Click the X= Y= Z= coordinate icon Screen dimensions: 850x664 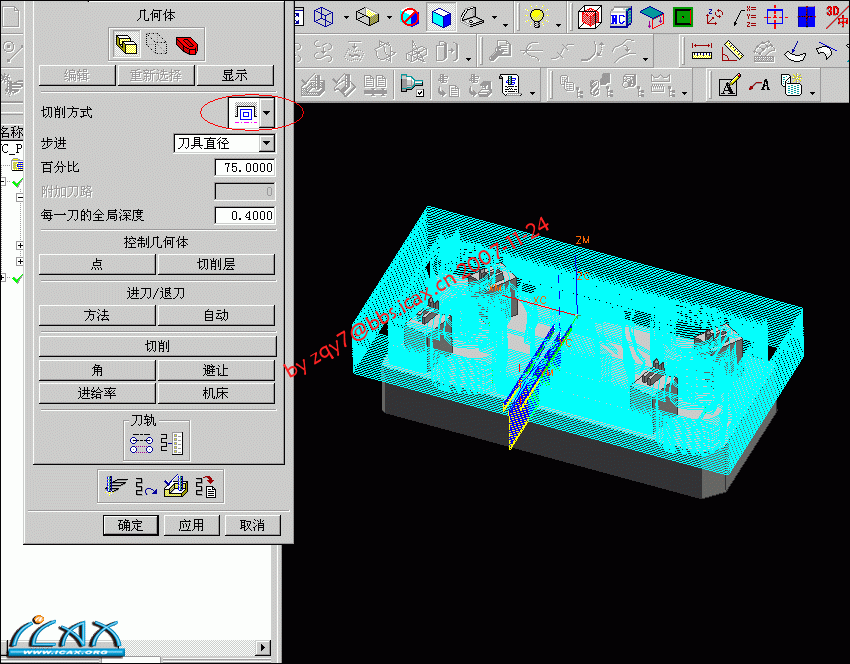[x=745, y=17]
